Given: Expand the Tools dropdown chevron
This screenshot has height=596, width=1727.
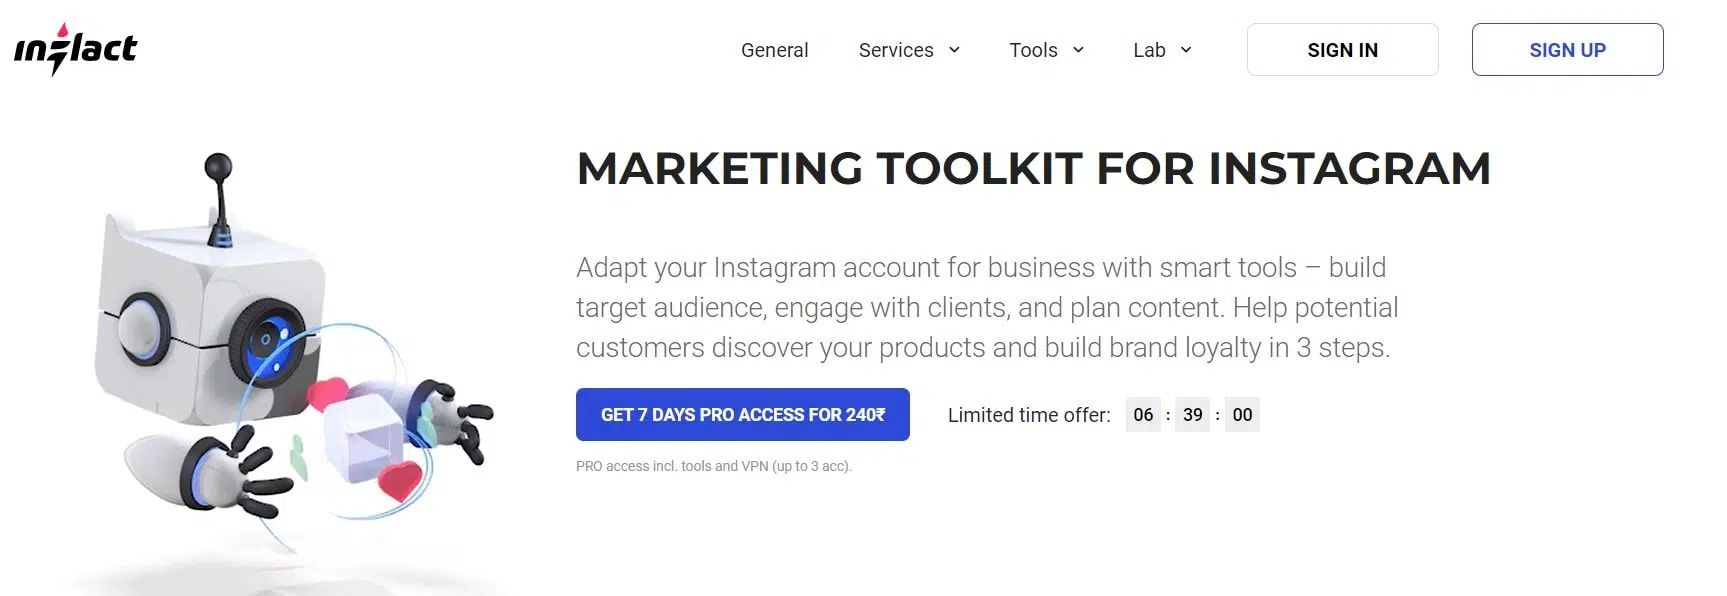Looking at the screenshot, I should pyautogui.click(x=1078, y=50).
